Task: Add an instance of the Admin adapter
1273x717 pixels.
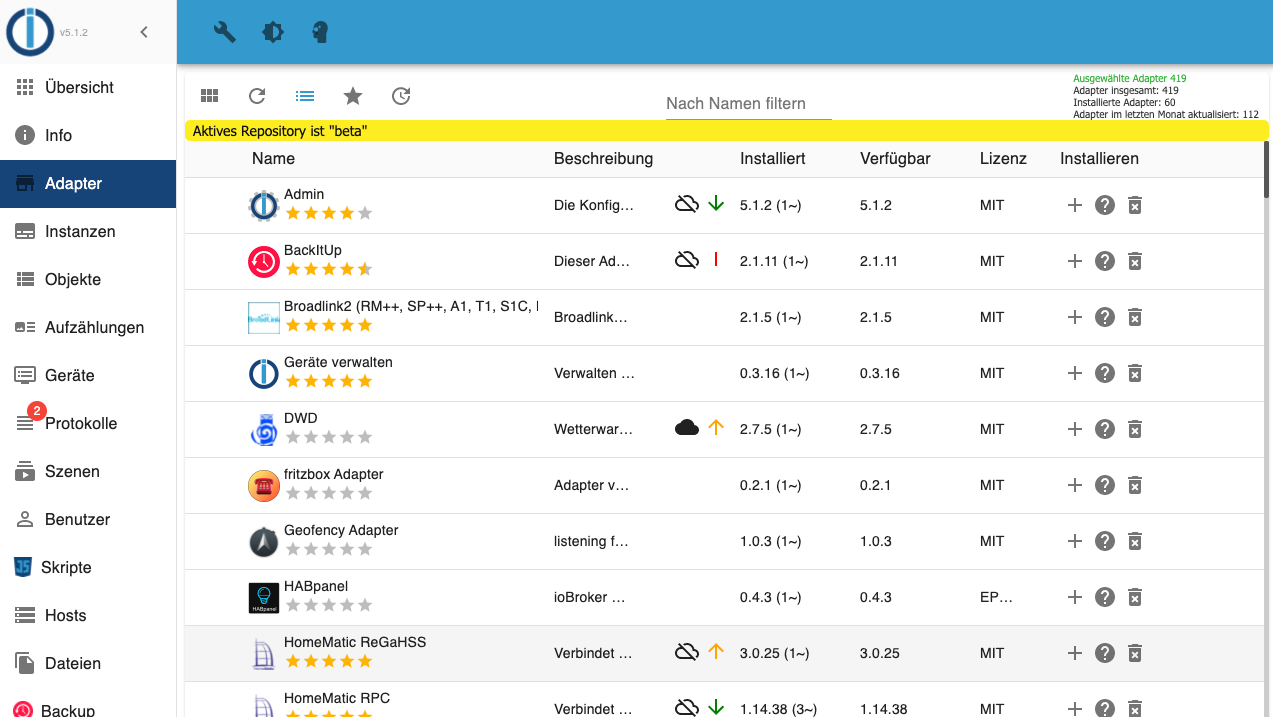Action: 1075,205
